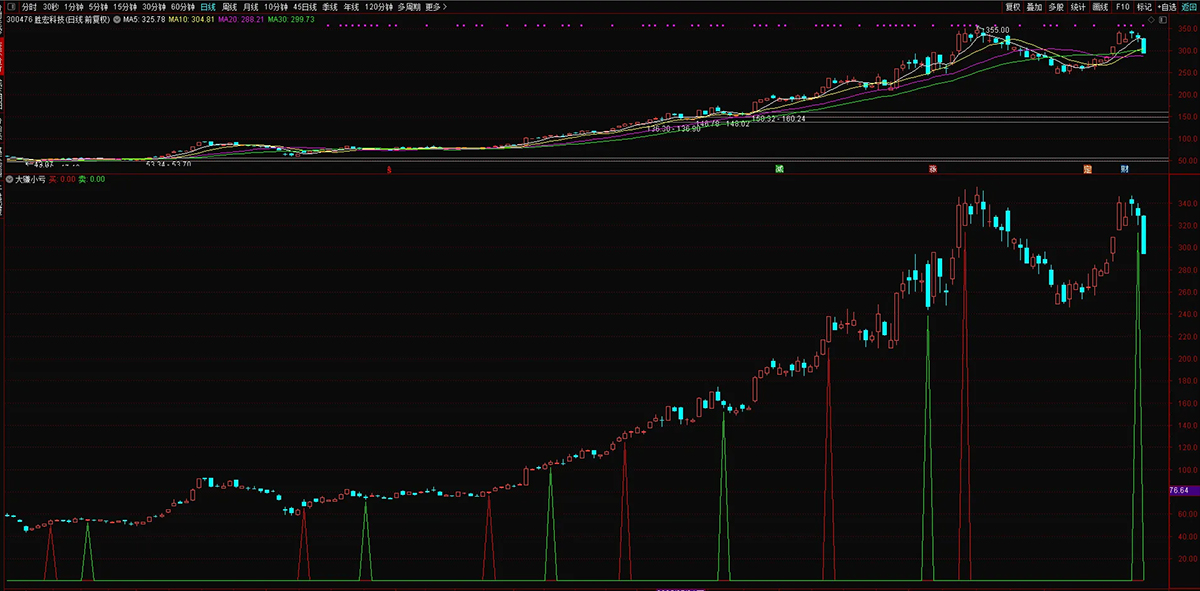Screen dimensions: 1200x591
Task: Open the 多股 multi-stock button
Action: pyautogui.click(x=1056, y=6)
